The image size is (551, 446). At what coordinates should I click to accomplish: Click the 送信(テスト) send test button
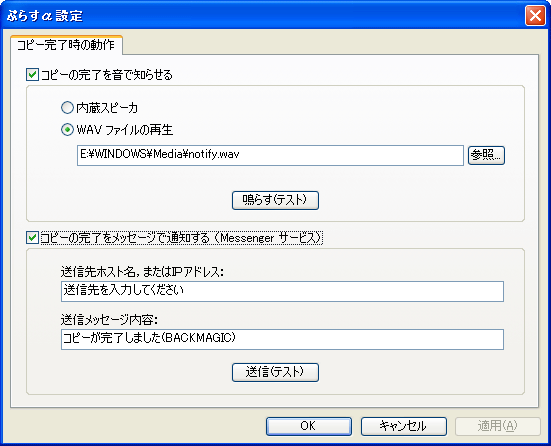click(x=275, y=372)
